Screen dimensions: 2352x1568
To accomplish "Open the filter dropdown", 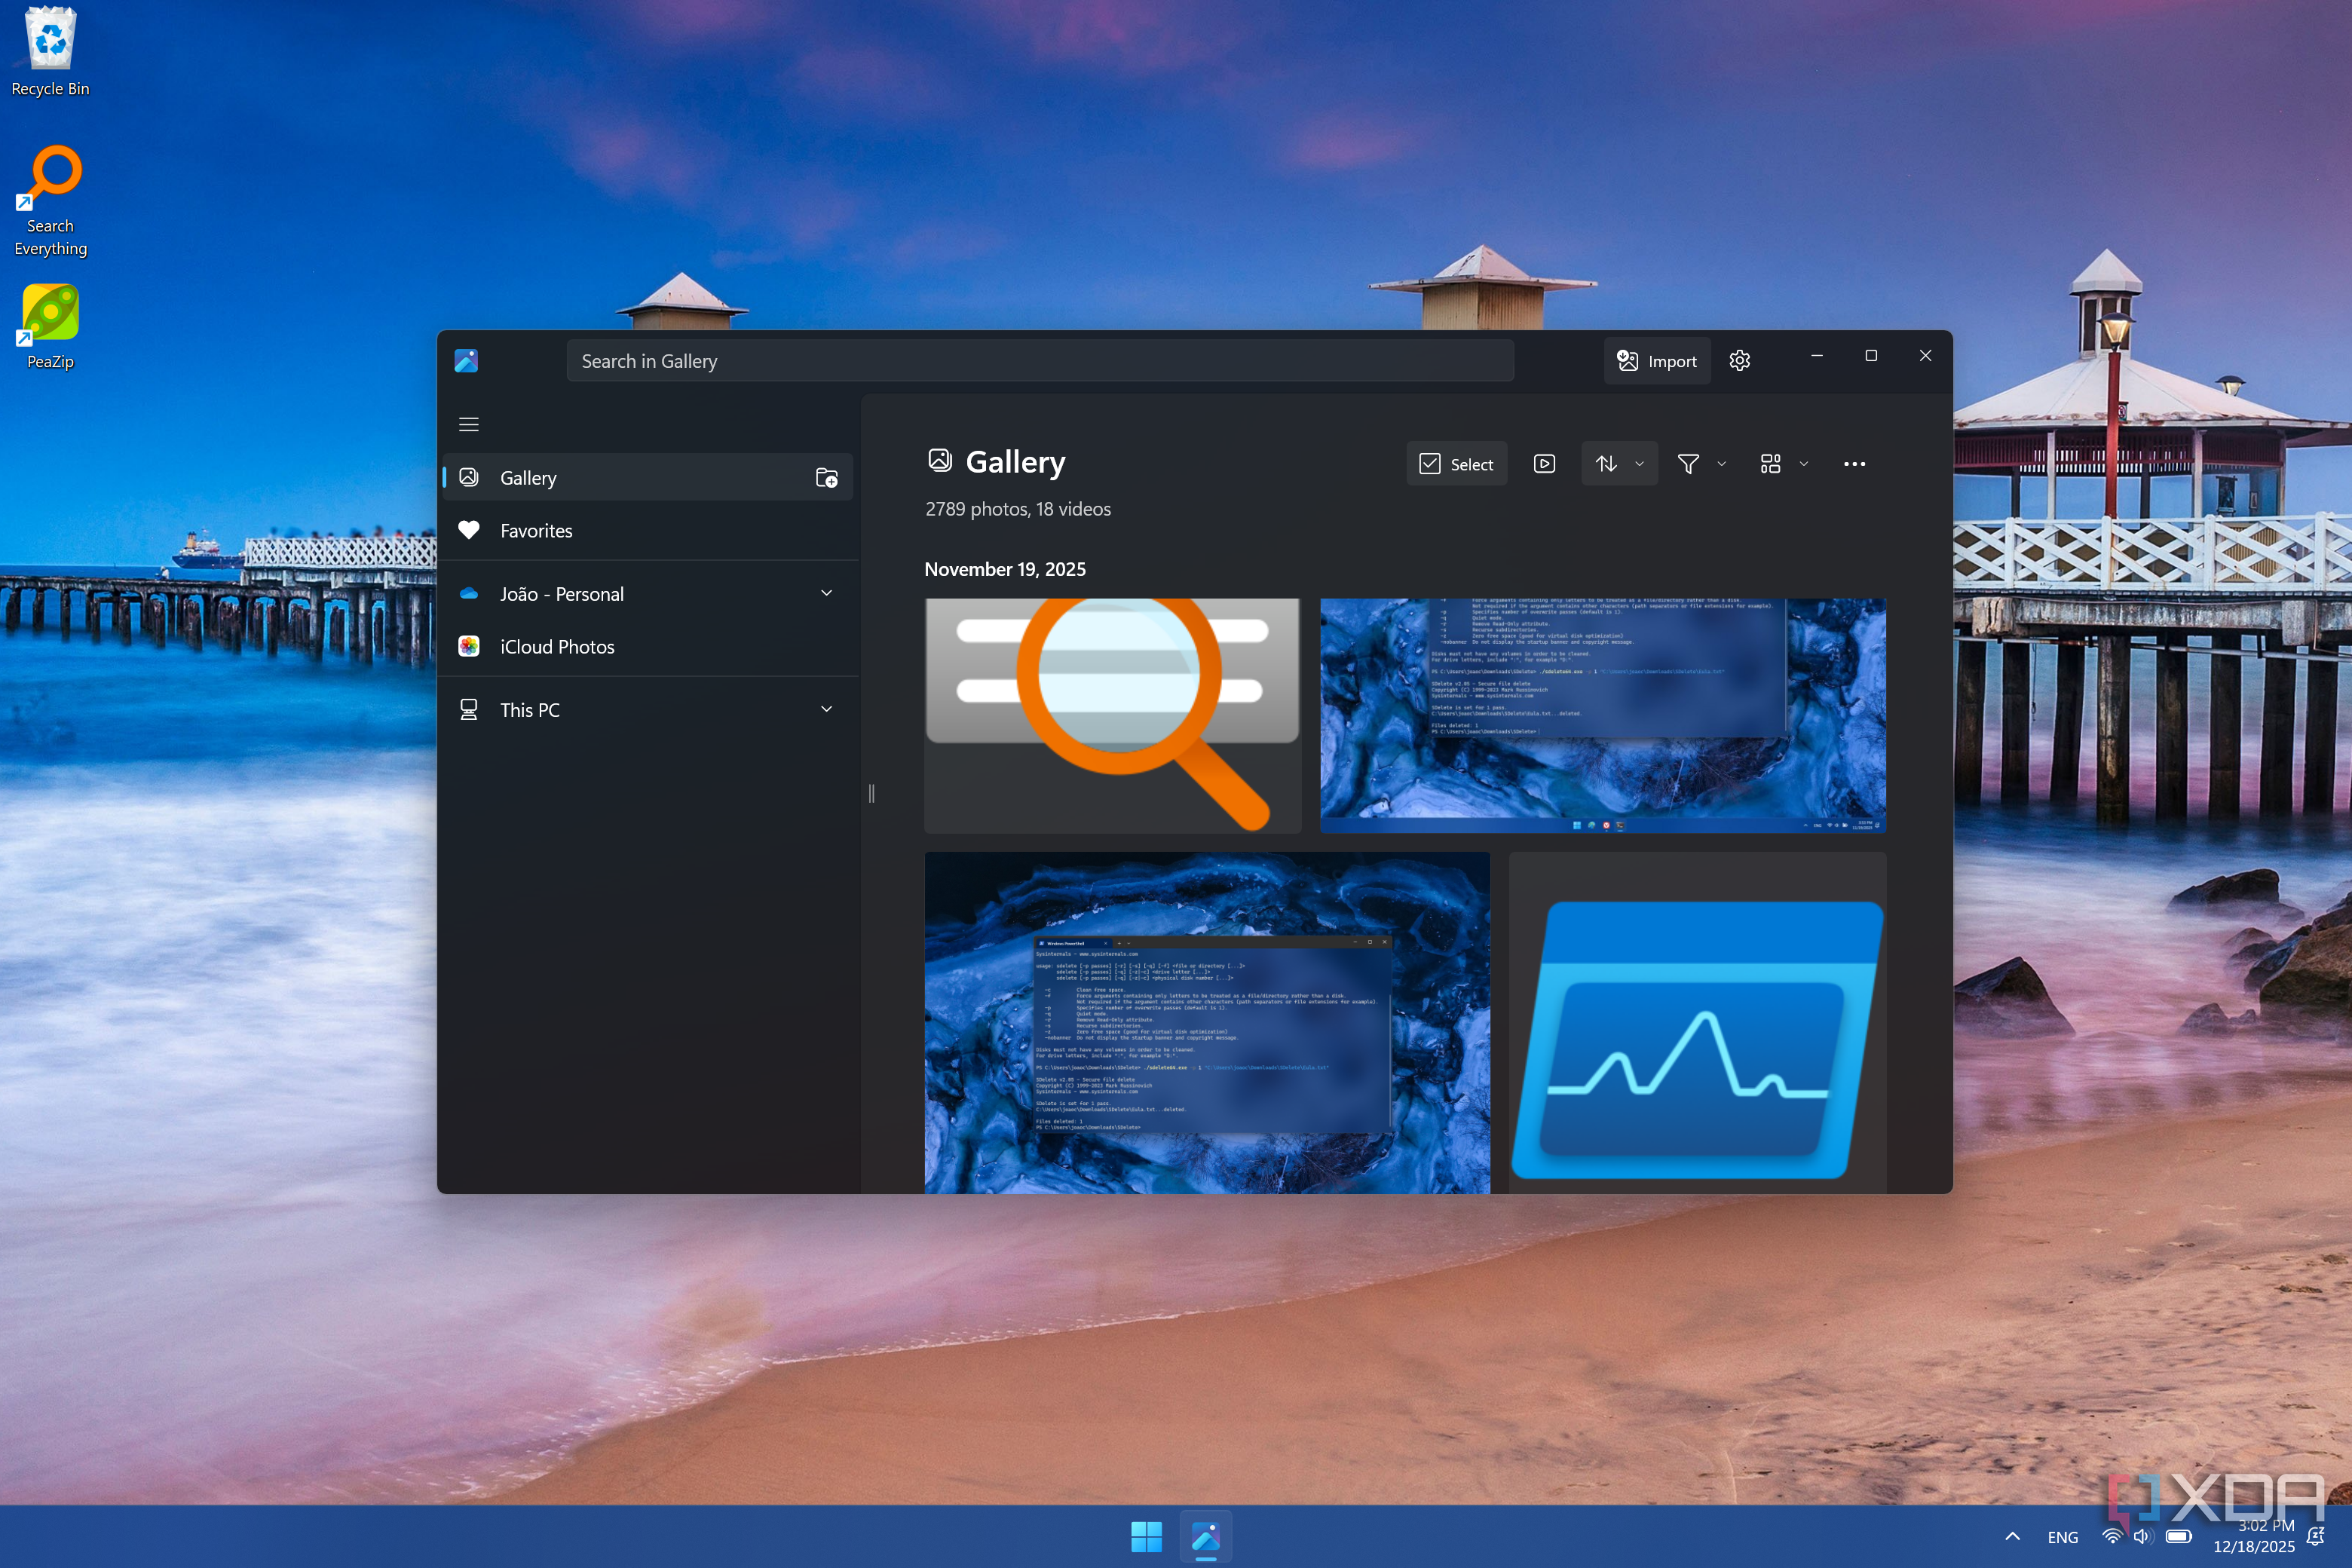I will (x=1701, y=464).
